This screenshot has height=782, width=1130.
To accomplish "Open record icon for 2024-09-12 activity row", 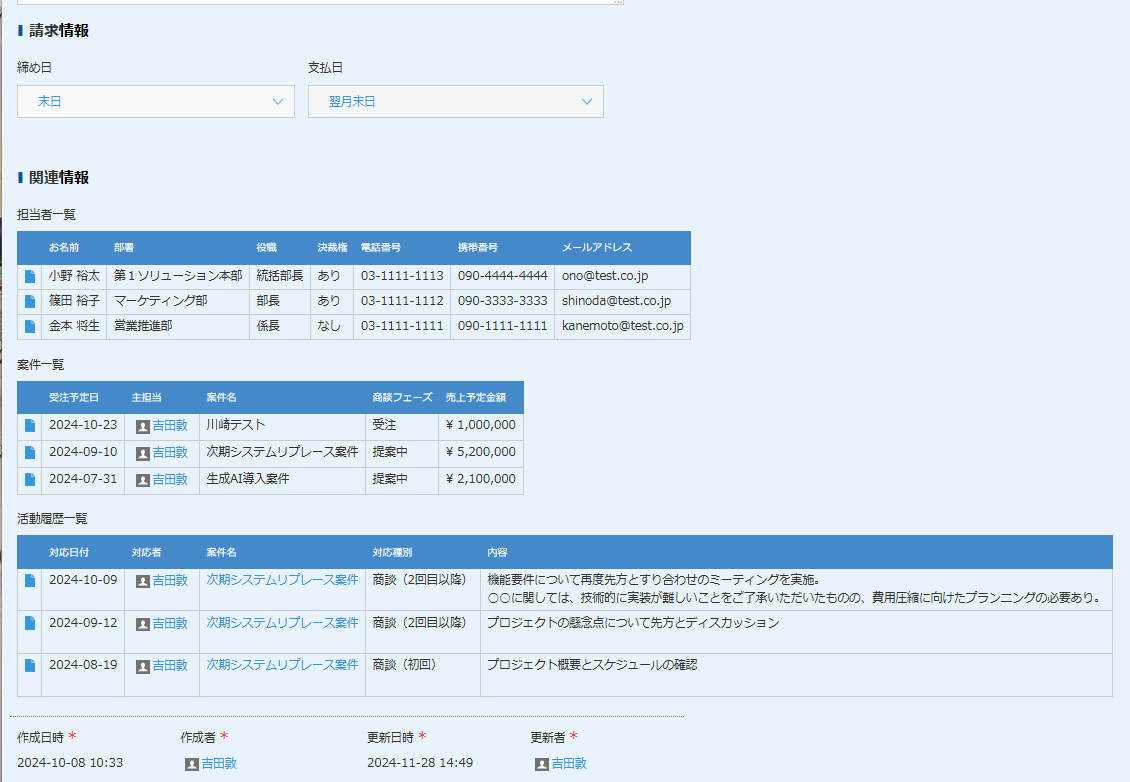I will click(x=30, y=623).
